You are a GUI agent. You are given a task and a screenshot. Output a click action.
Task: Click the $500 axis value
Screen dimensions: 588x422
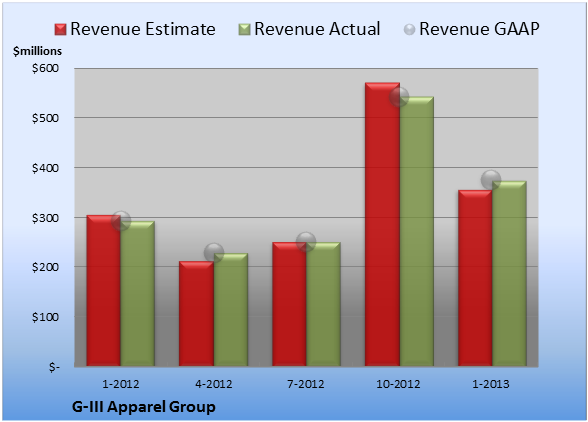point(45,118)
